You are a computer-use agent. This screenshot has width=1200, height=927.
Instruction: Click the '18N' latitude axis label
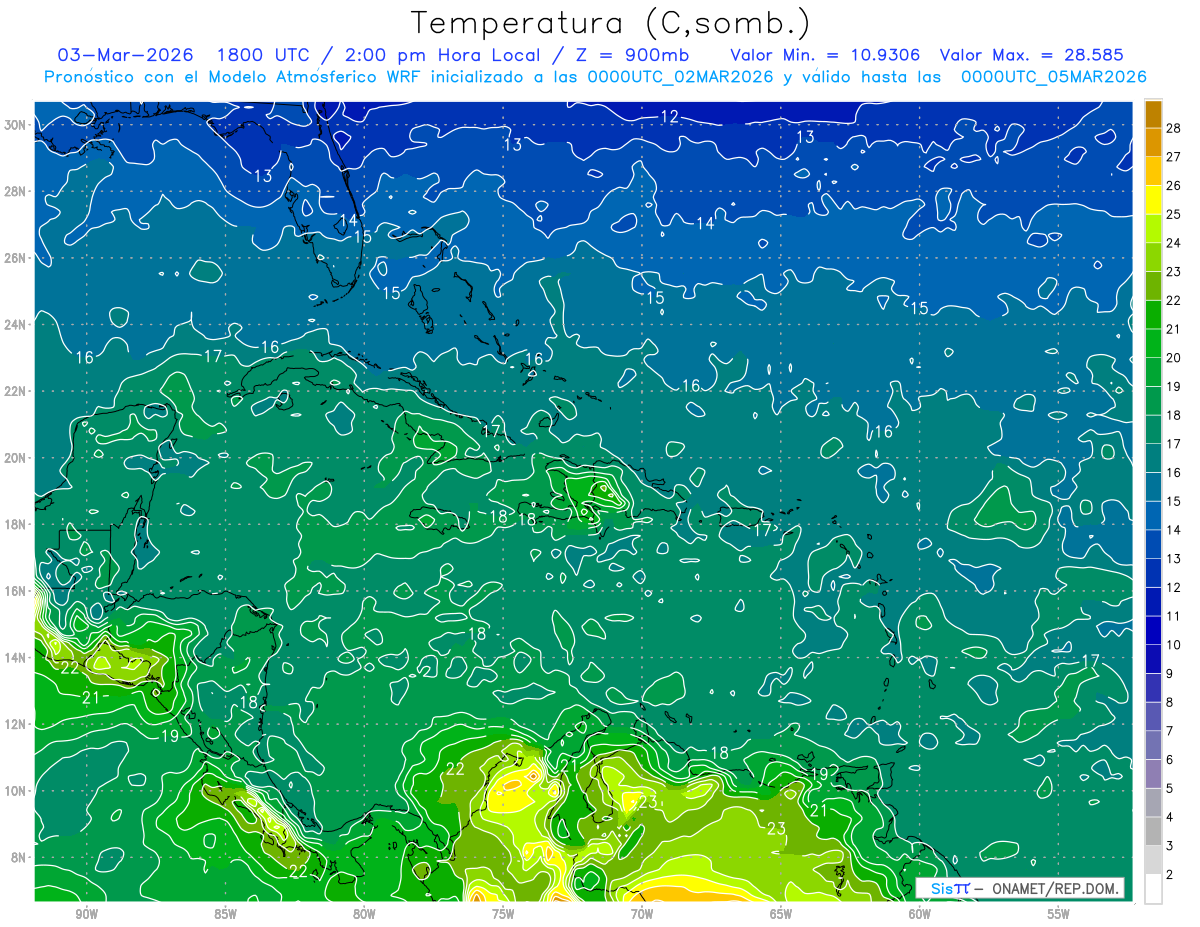point(15,524)
